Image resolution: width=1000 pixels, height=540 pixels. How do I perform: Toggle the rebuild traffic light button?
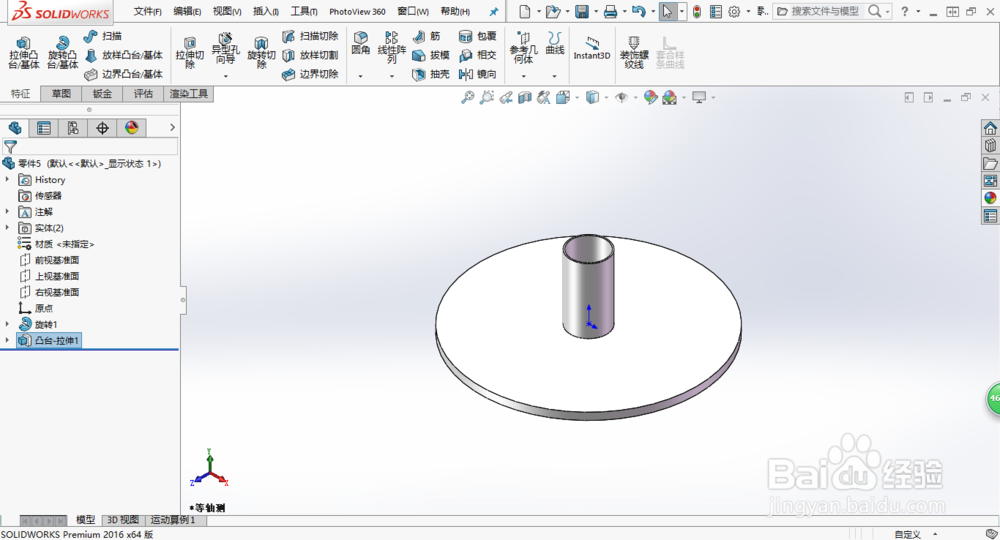pos(697,11)
